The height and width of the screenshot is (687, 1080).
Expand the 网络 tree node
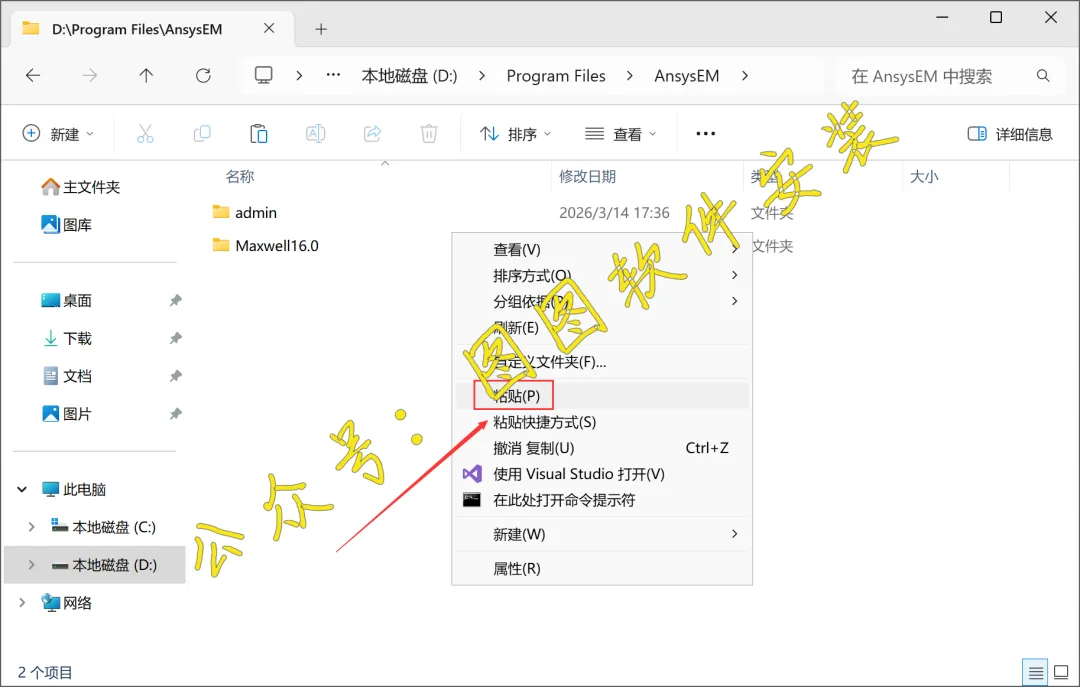click(x=22, y=603)
